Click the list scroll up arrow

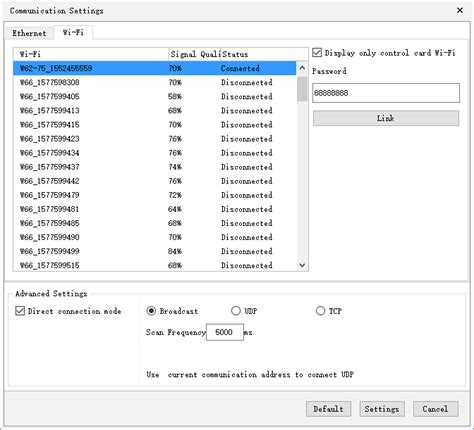point(302,68)
